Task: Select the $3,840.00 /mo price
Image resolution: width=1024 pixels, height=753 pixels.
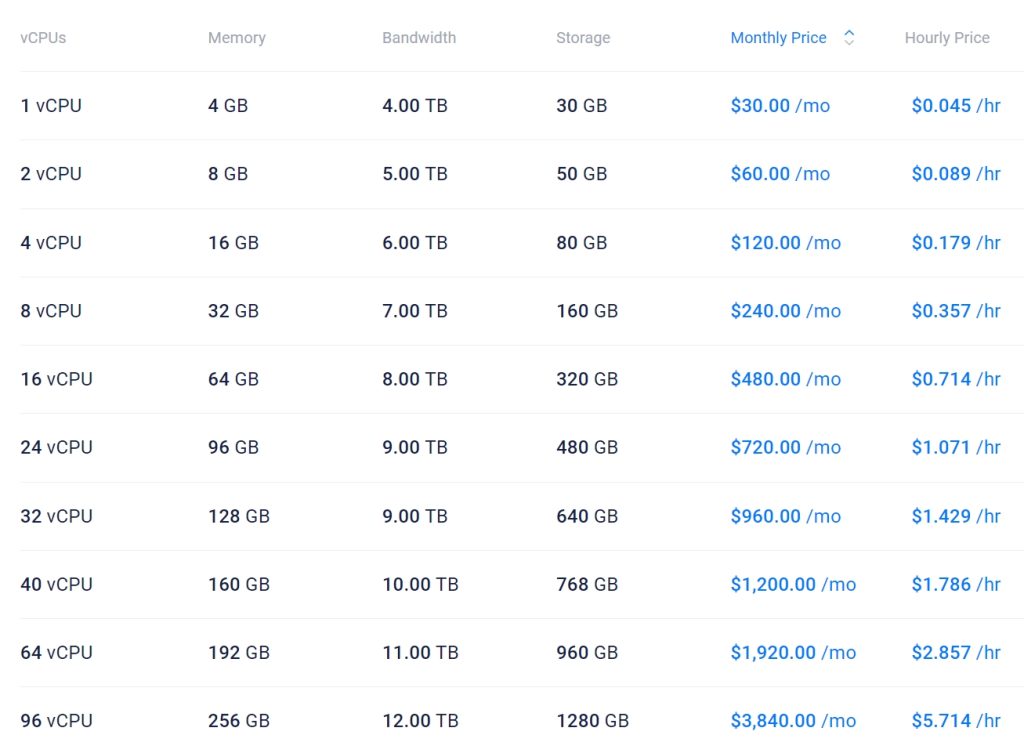Action: pyautogui.click(x=793, y=721)
